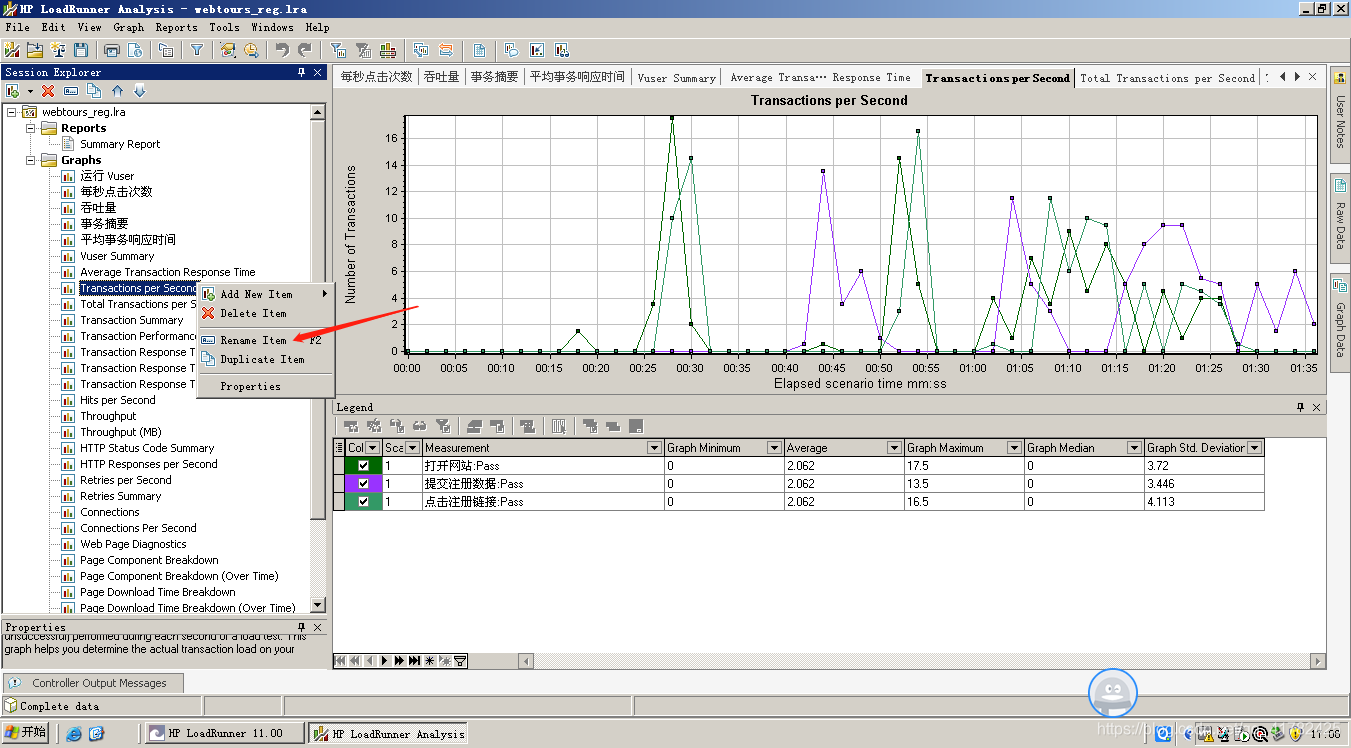Switch to Total Transactions per Second tab
The height and width of the screenshot is (748, 1351).
pyautogui.click(x=1166, y=77)
